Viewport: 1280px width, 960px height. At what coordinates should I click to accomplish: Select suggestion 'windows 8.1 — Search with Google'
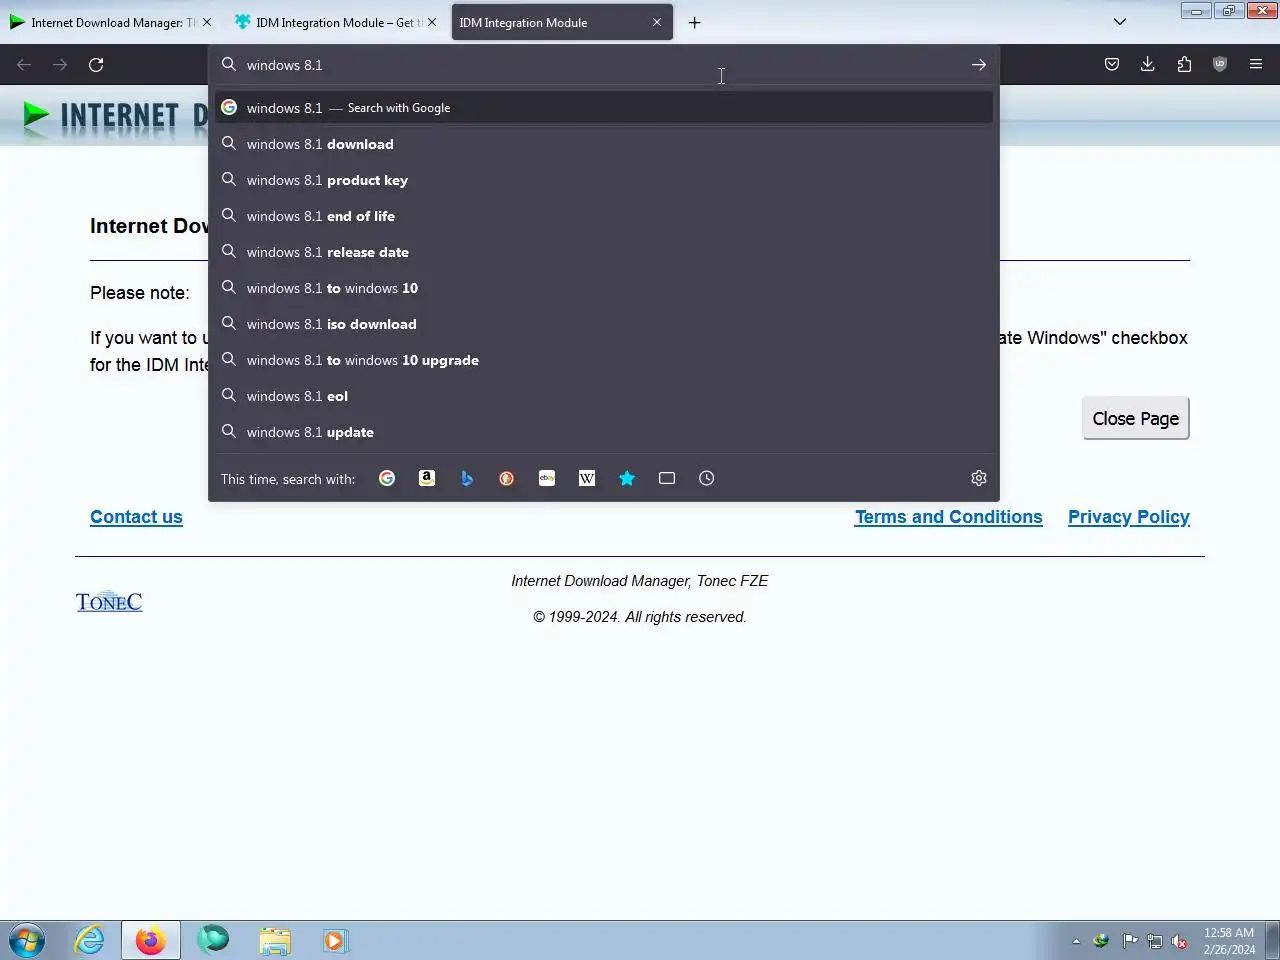point(604,108)
